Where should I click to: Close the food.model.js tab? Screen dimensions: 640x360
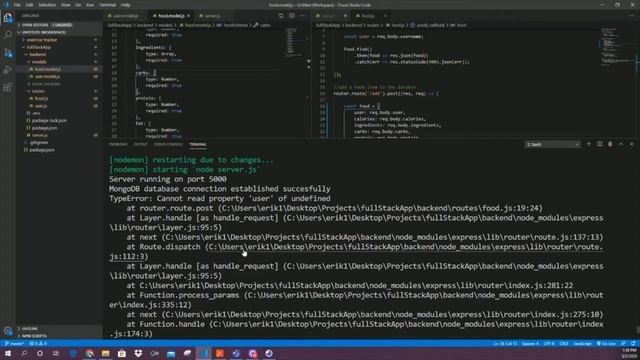tap(189, 16)
